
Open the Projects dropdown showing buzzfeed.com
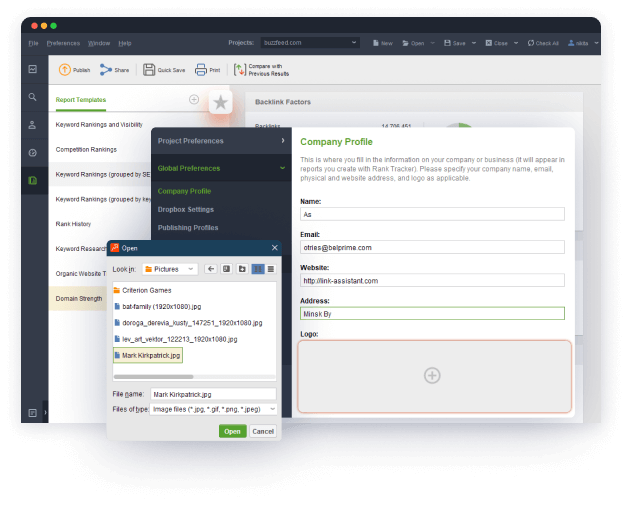click(x=310, y=43)
